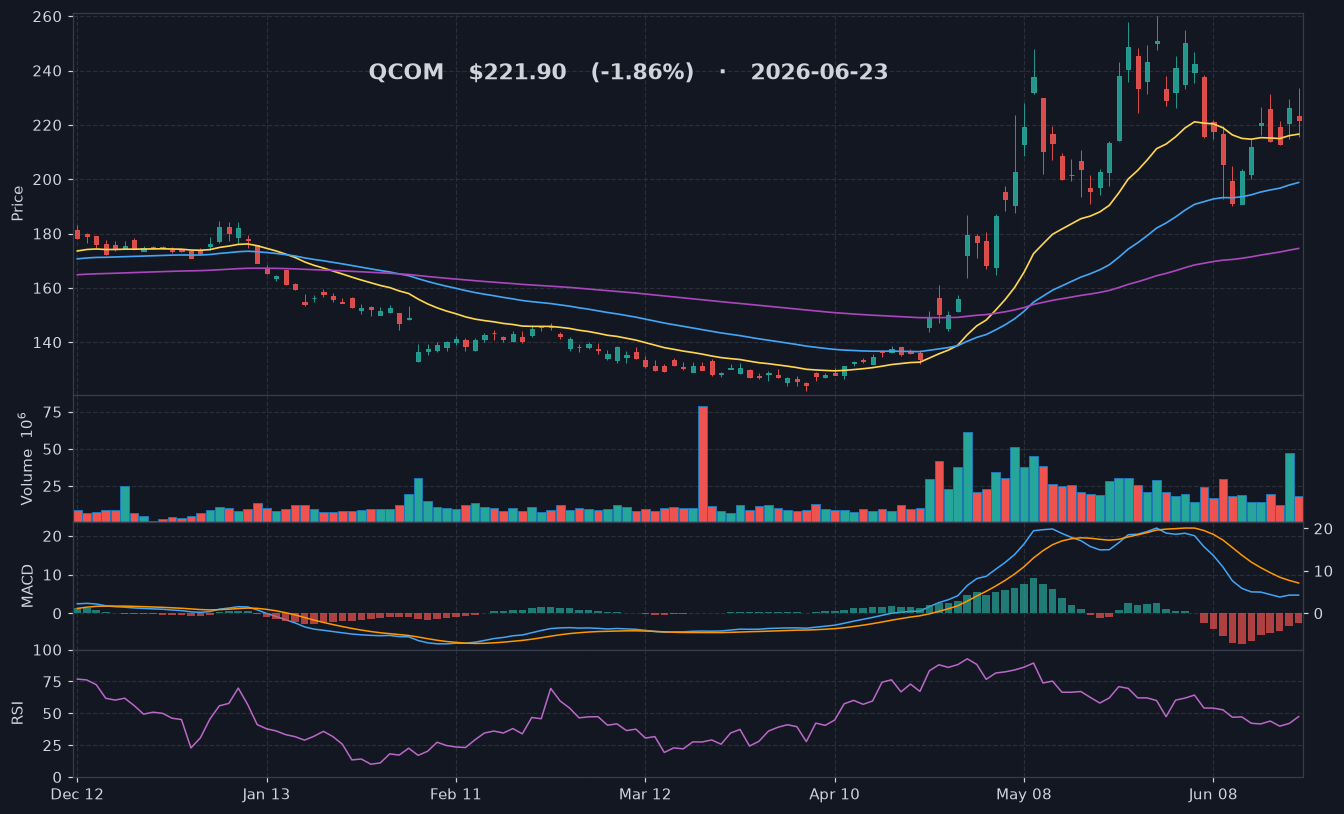Click the RSI axis label
This screenshot has height=814, width=1344.
[x=17, y=713]
